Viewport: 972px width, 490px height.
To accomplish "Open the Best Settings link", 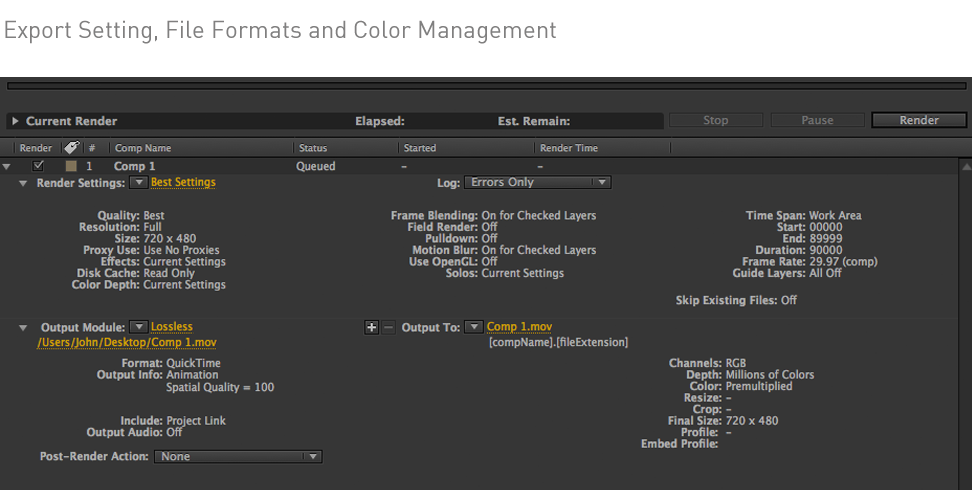I will coord(183,182).
